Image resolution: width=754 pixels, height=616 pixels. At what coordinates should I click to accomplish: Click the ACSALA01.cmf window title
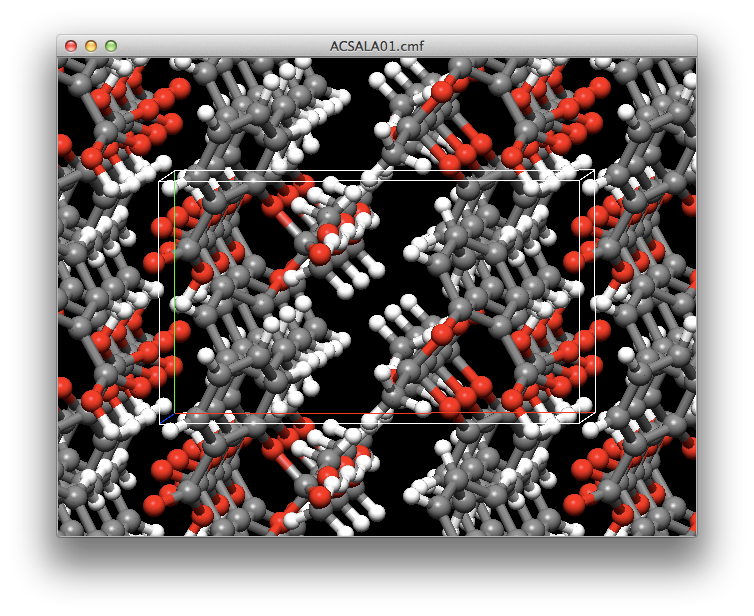377,46
